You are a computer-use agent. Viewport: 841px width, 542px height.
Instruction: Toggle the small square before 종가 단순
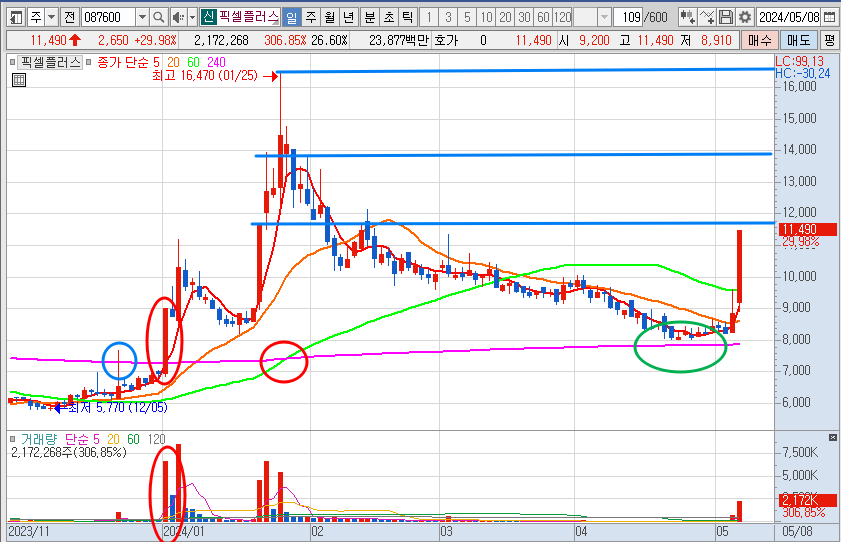tap(88, 62)
